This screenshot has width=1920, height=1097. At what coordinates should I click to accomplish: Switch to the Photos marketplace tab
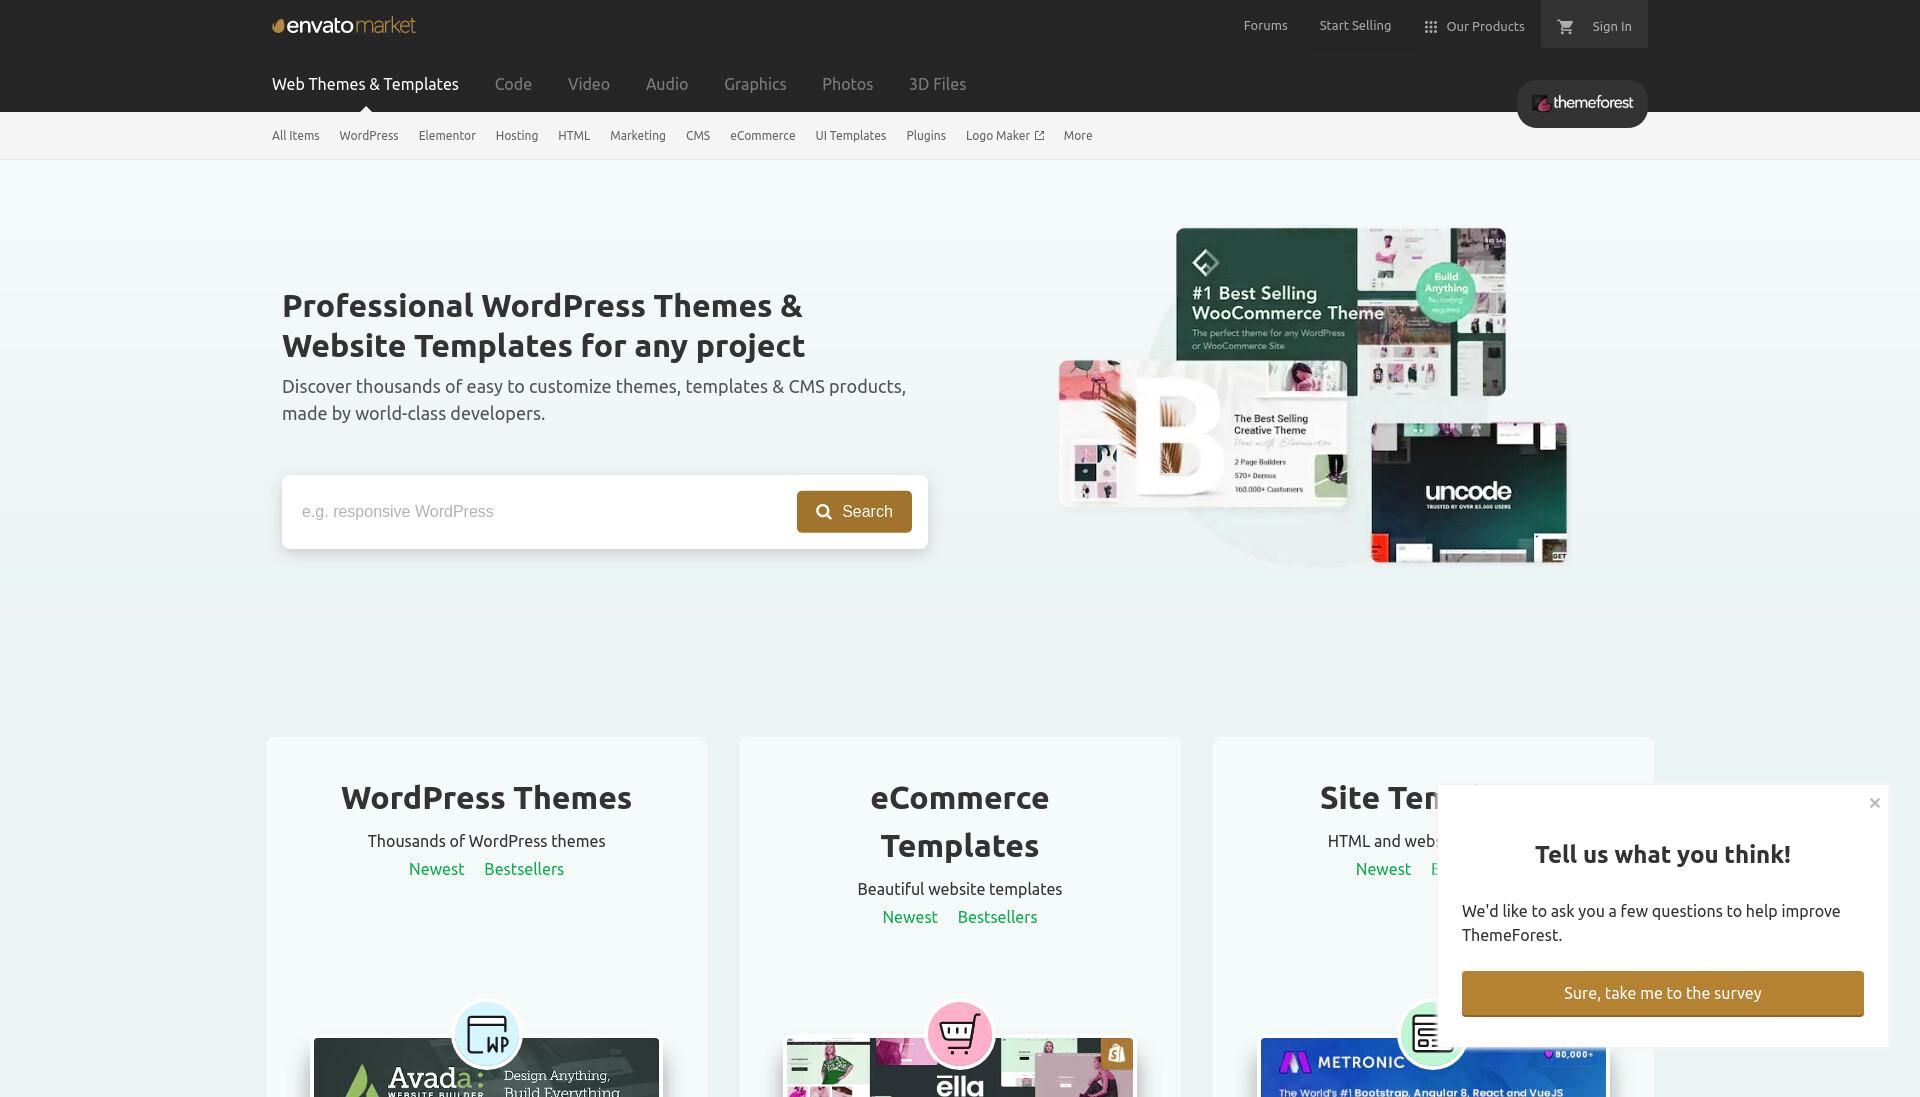click(x=847, y=84)
